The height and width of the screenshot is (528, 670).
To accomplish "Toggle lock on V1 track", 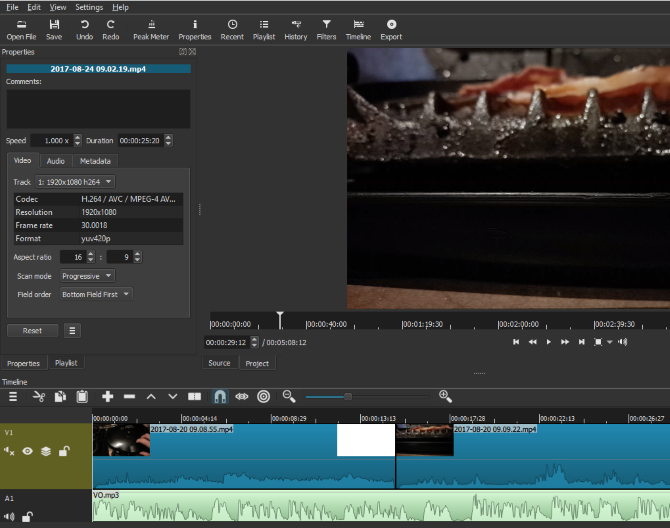I will tap(63, 451).
